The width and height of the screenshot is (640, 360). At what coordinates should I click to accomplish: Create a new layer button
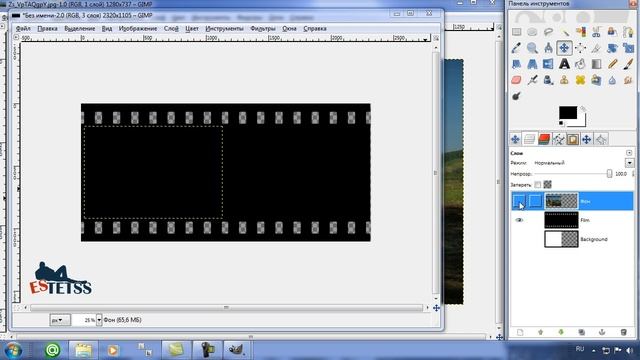[x=520, y=332]
